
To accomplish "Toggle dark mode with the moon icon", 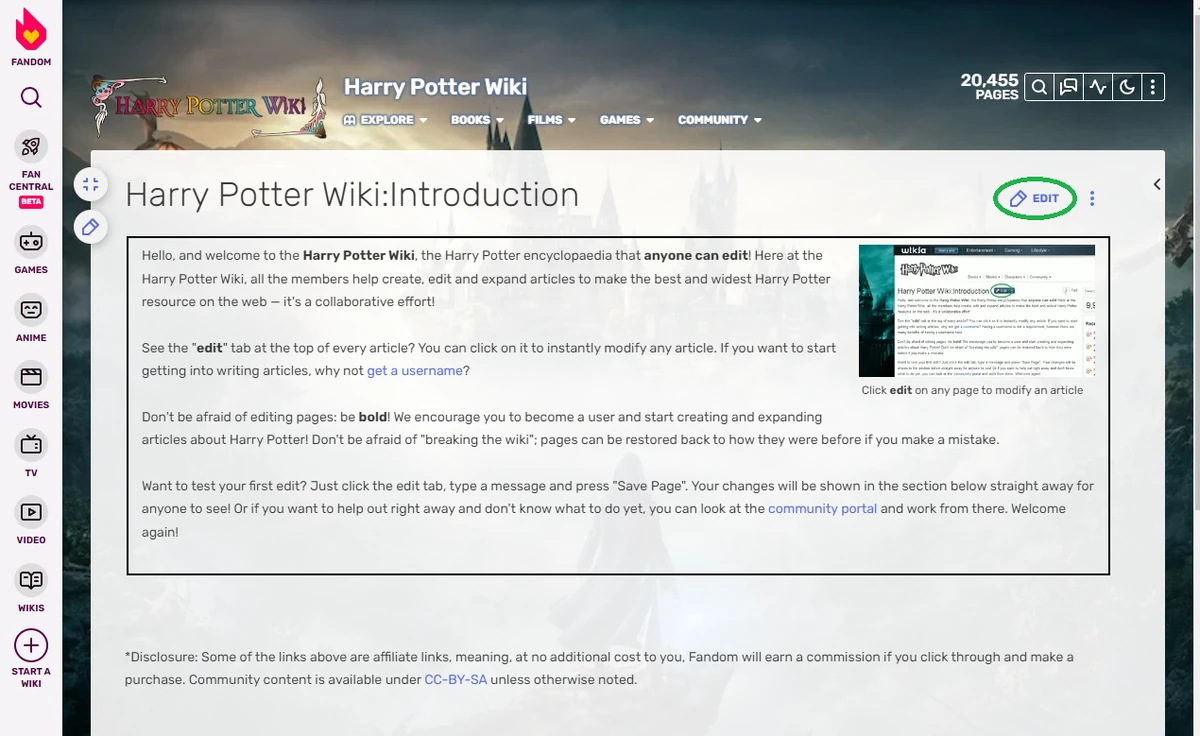I will point(1126,87).
